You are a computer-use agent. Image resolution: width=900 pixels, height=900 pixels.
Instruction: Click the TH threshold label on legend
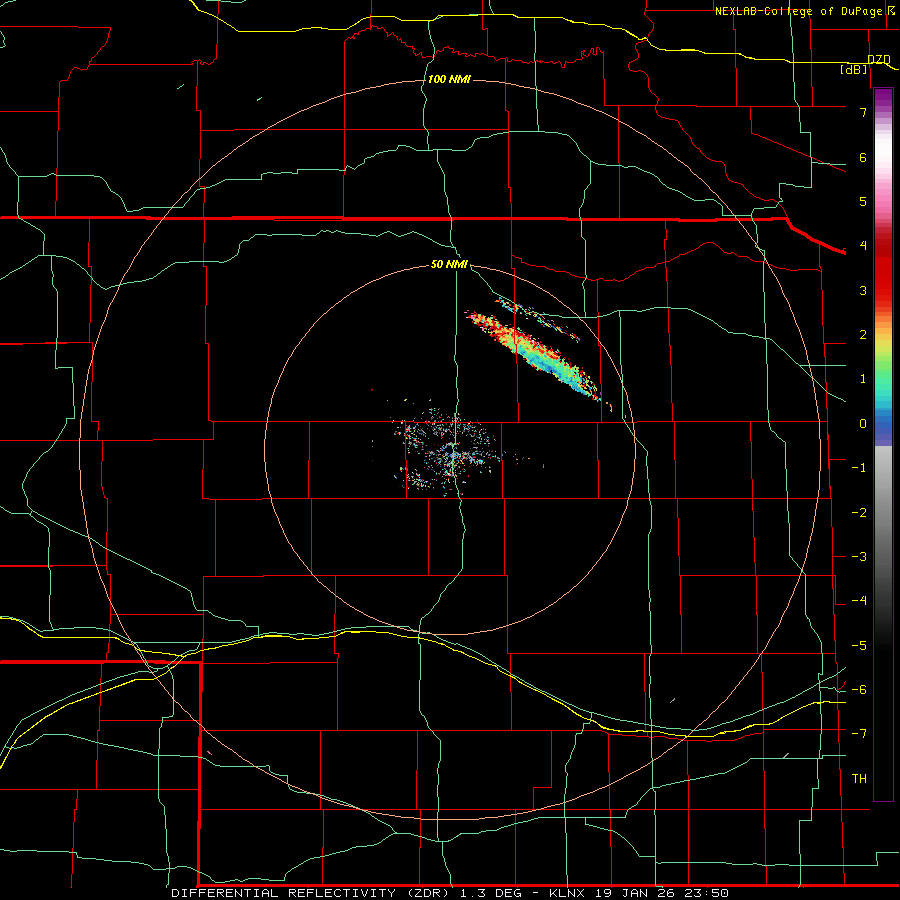pyautogui.click(x=859, y=779)
